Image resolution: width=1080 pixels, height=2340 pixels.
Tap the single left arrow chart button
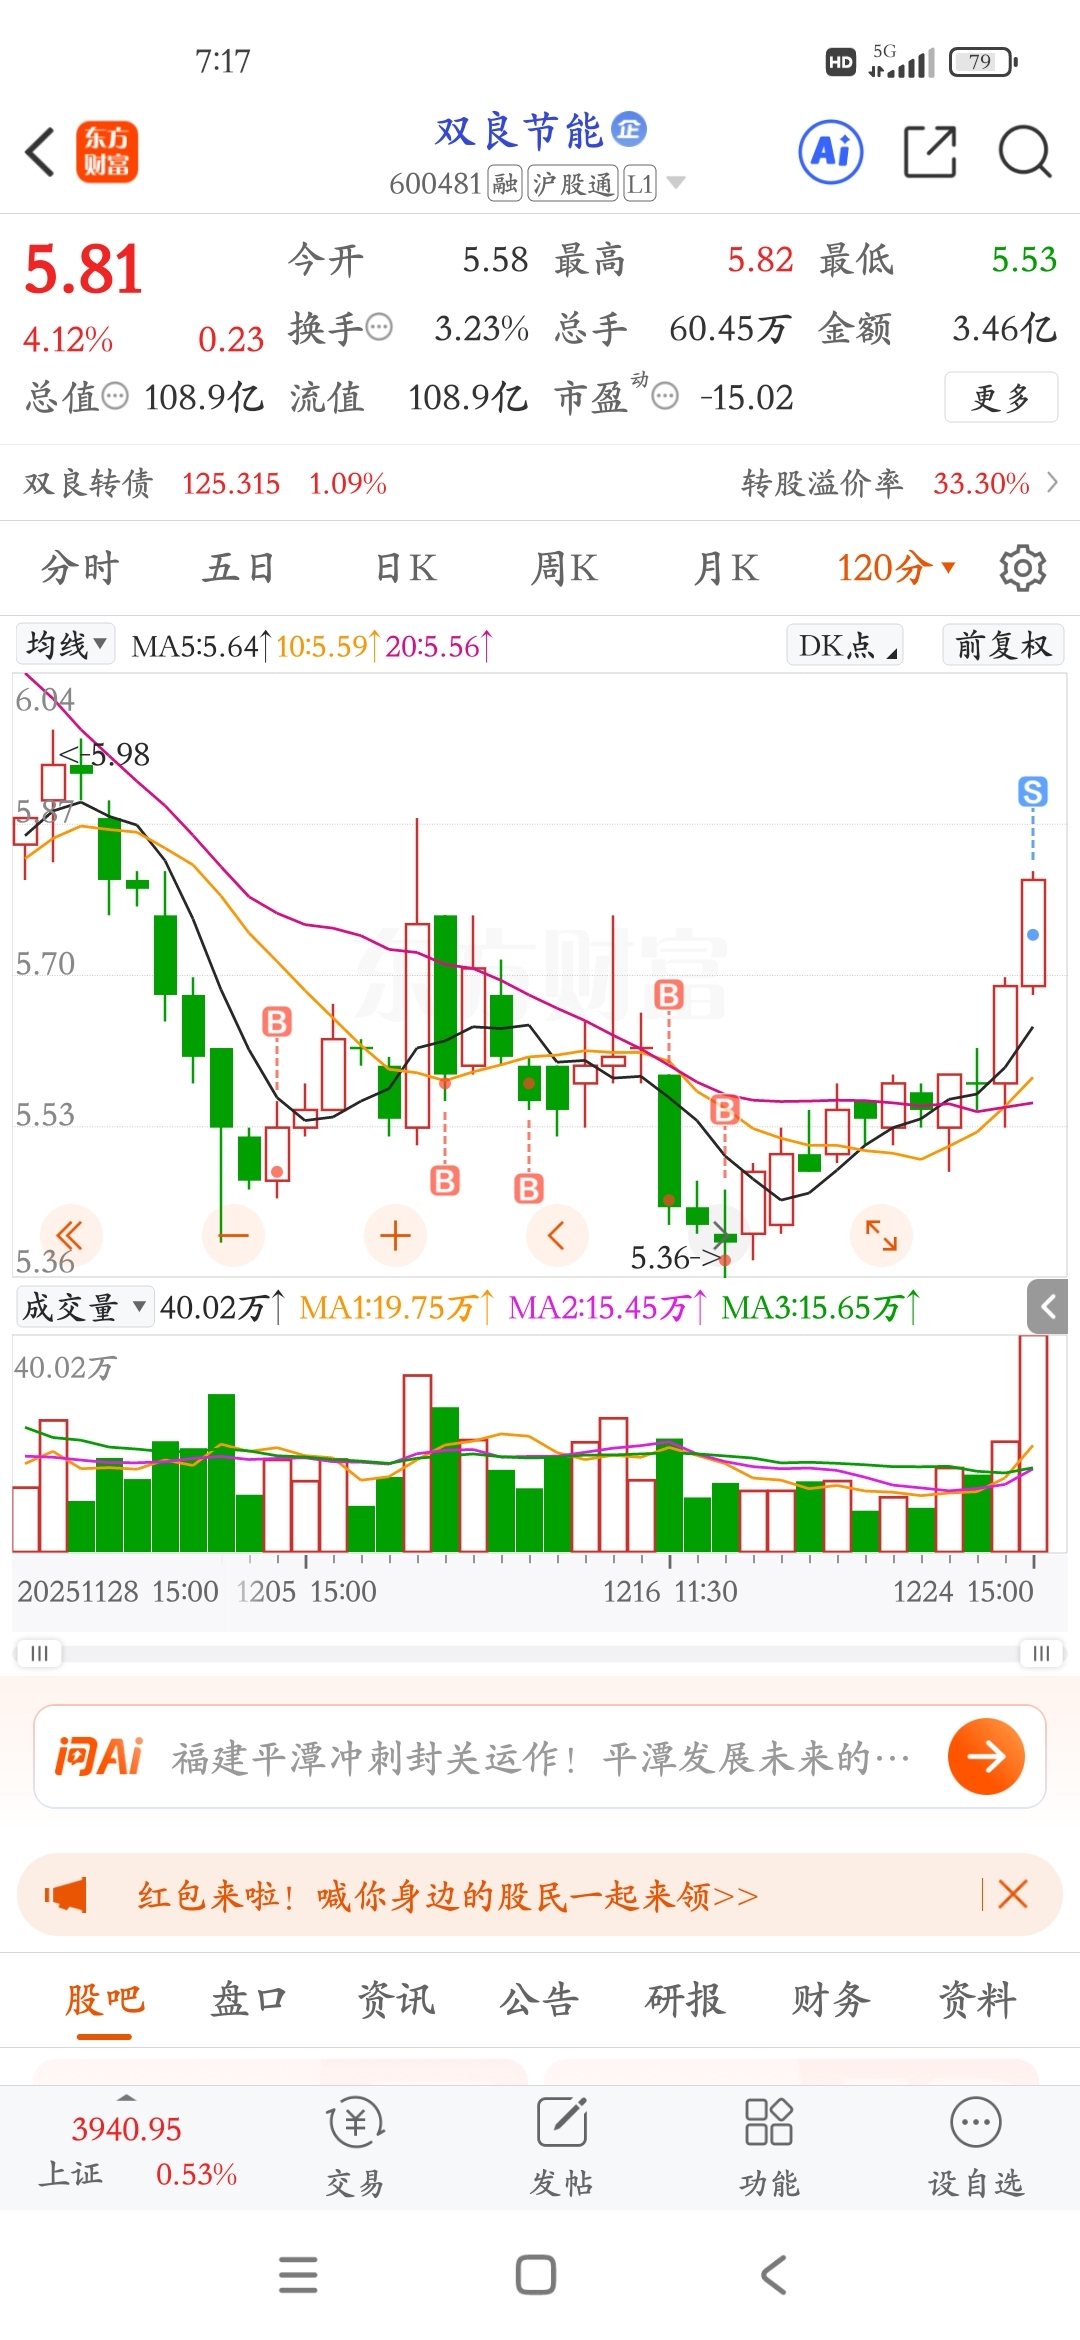click(x=557, y=1235)
